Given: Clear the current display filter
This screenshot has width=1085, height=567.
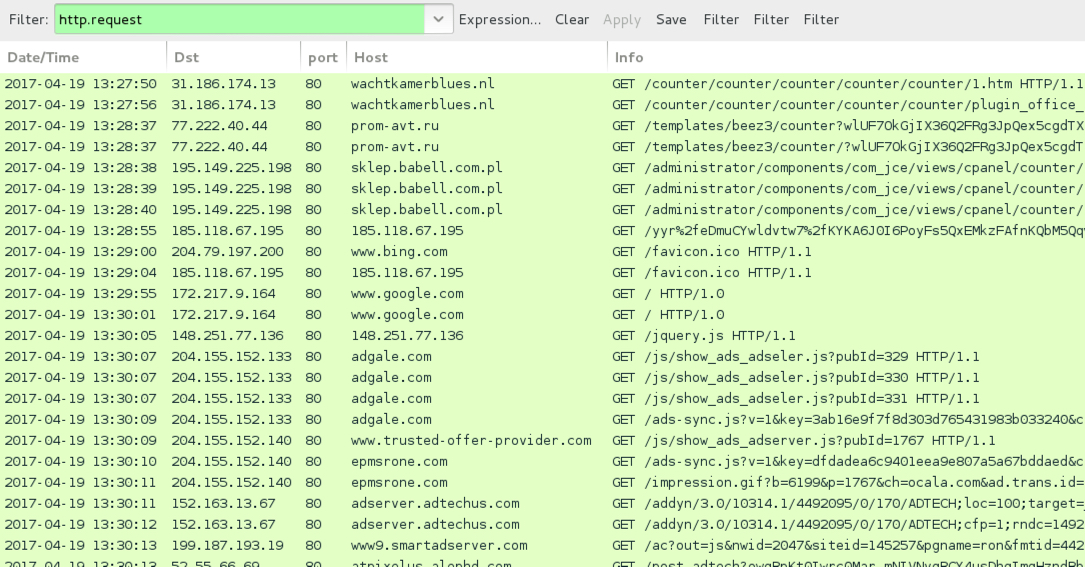Looking at the screenshot, I should tap(572, 19).
